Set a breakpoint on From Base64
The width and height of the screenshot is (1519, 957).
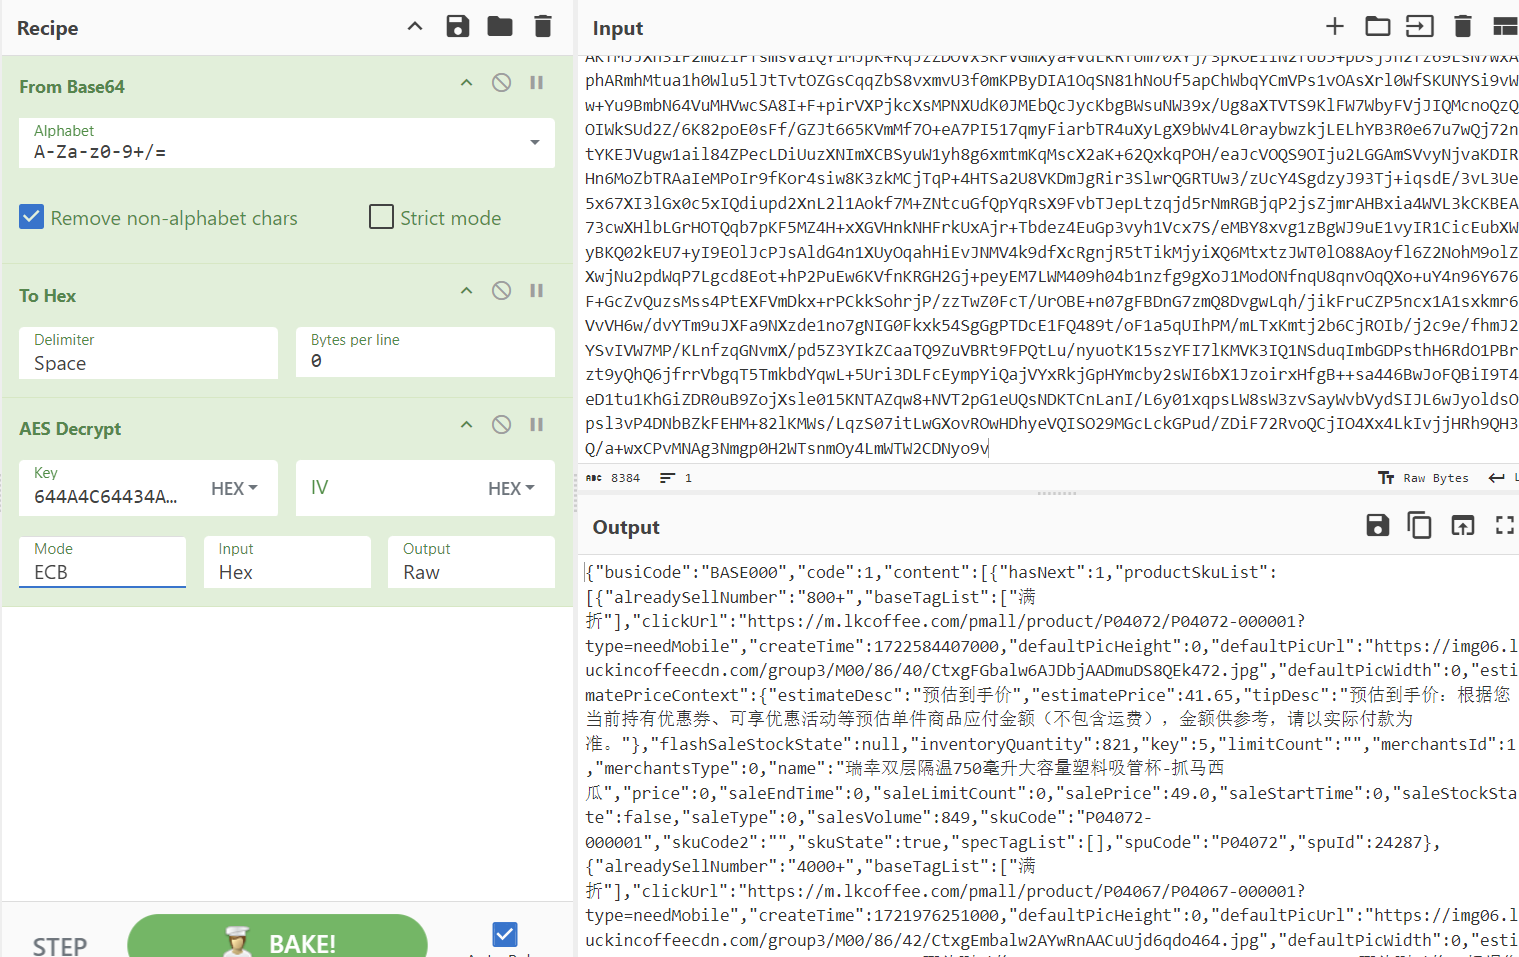(537, 83)
